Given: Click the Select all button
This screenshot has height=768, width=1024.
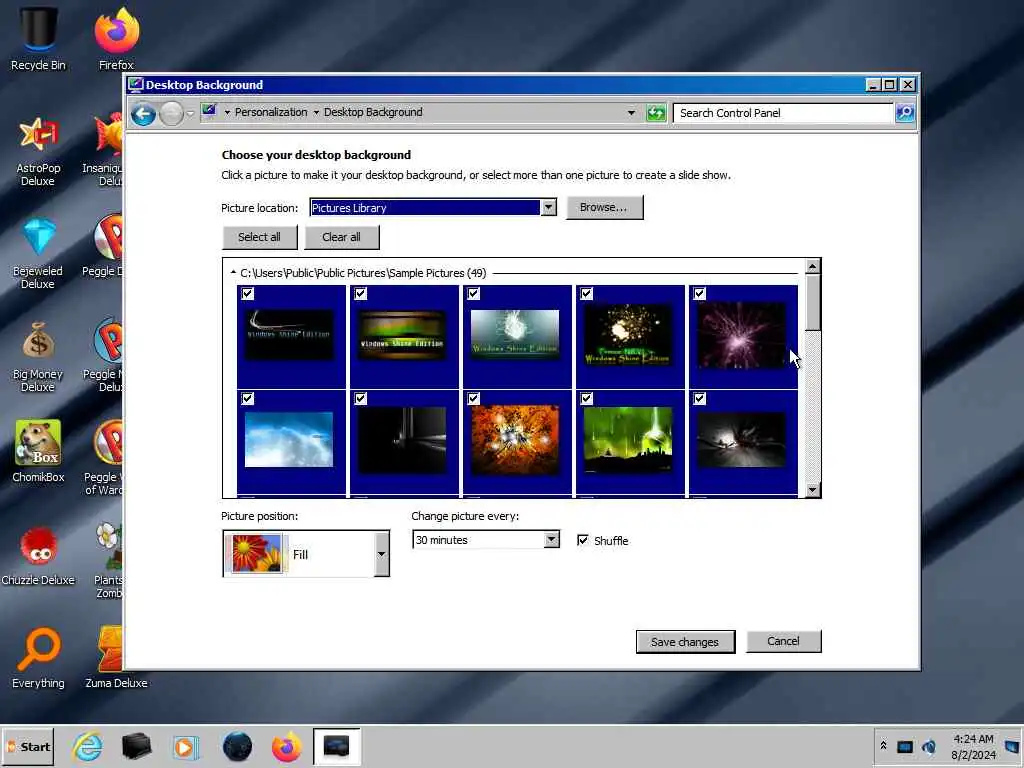Looking at the screenshot, I should (x=259, y=237).
